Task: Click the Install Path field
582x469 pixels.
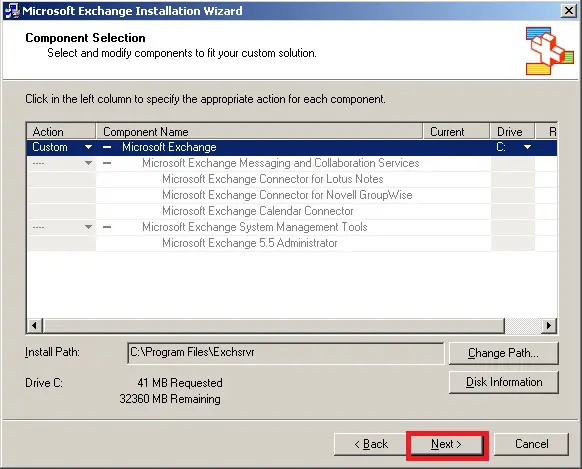Action: click(285, 353)
